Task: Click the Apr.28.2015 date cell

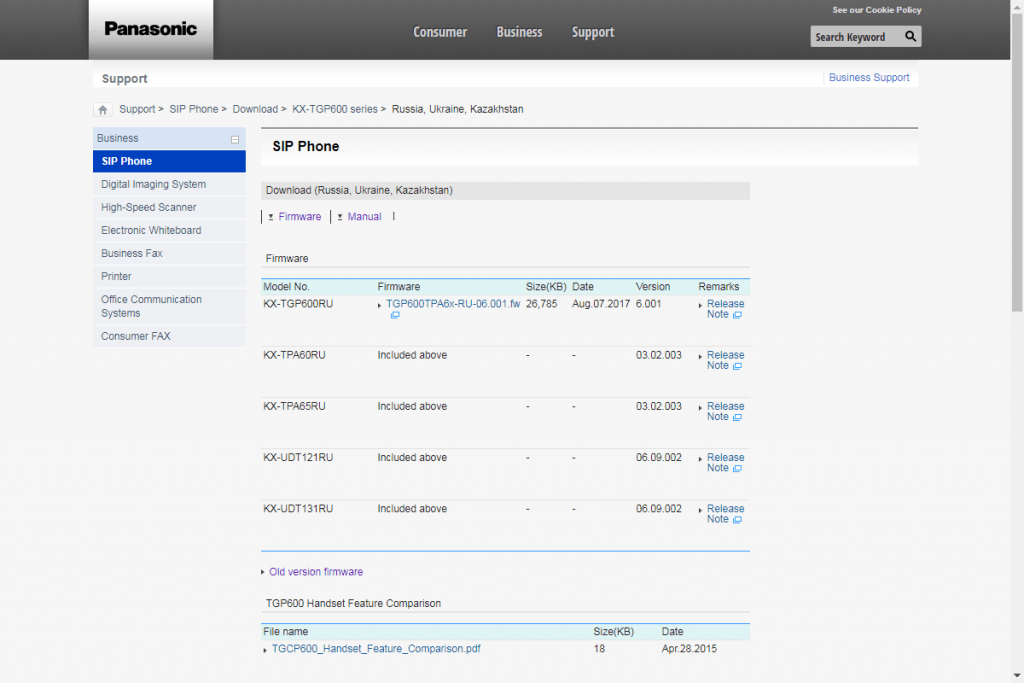Action: (x=689, y=648)
